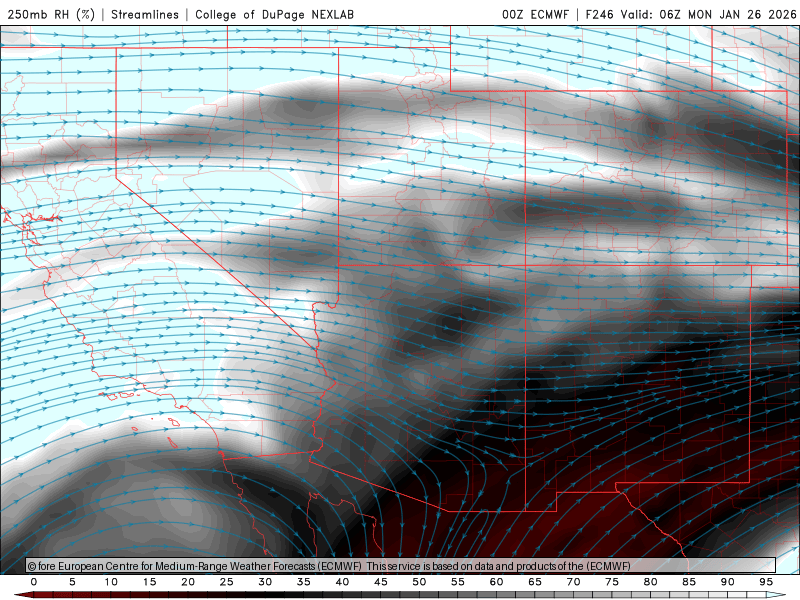Click 'Valid: 06Z MON JAN 26 2026' text
The width and height of the screenshot is (800, 600).
708,14
